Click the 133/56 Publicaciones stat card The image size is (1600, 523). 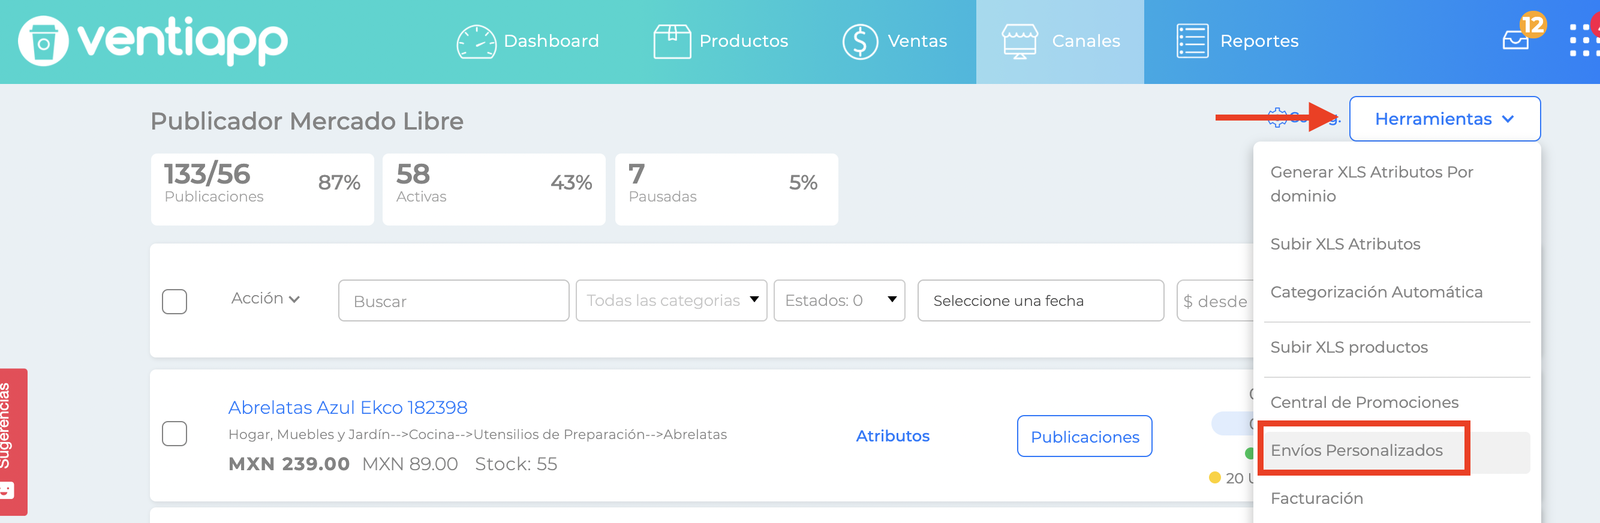tap(262, 189)
